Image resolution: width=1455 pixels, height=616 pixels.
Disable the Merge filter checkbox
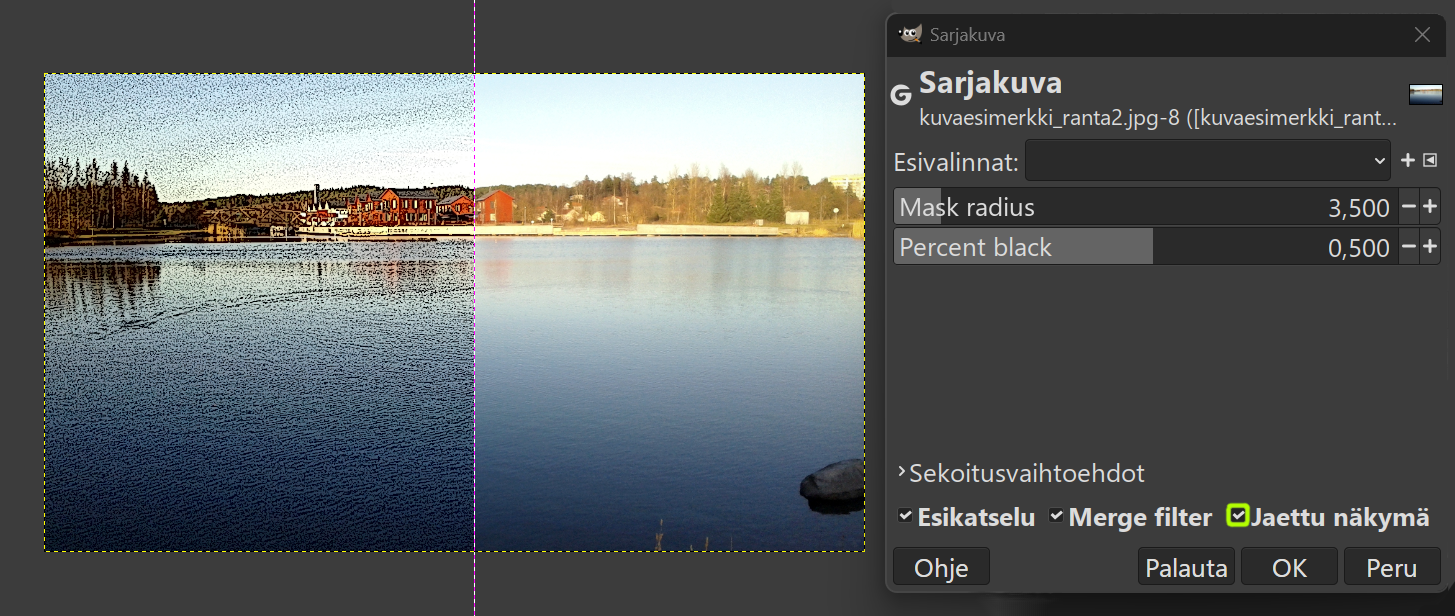(1056, 516)
